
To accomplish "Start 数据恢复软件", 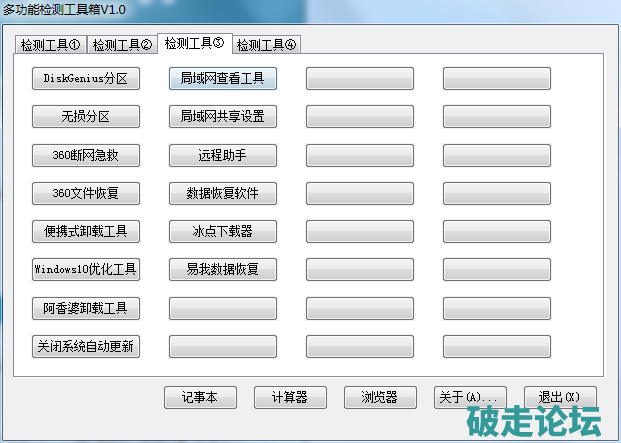I will (x=222, y=193).
